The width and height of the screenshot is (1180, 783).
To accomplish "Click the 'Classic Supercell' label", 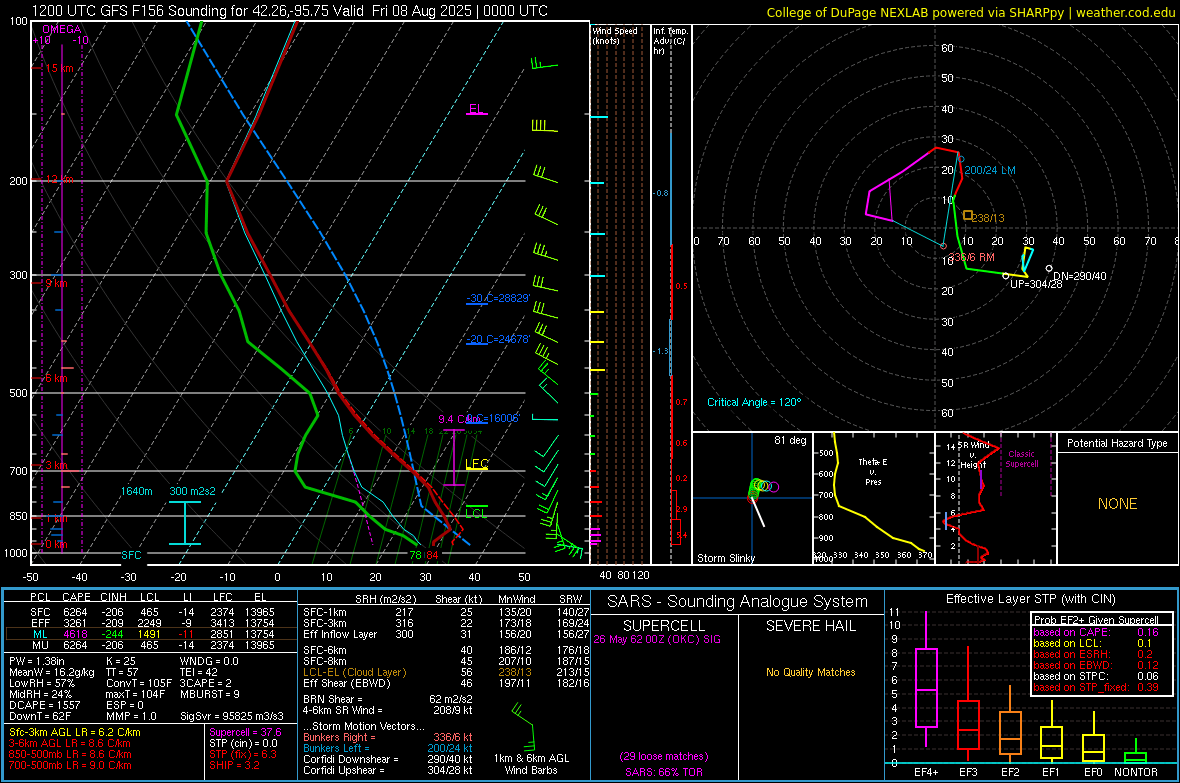I will pyautogui.click(x=1021, y=459).
